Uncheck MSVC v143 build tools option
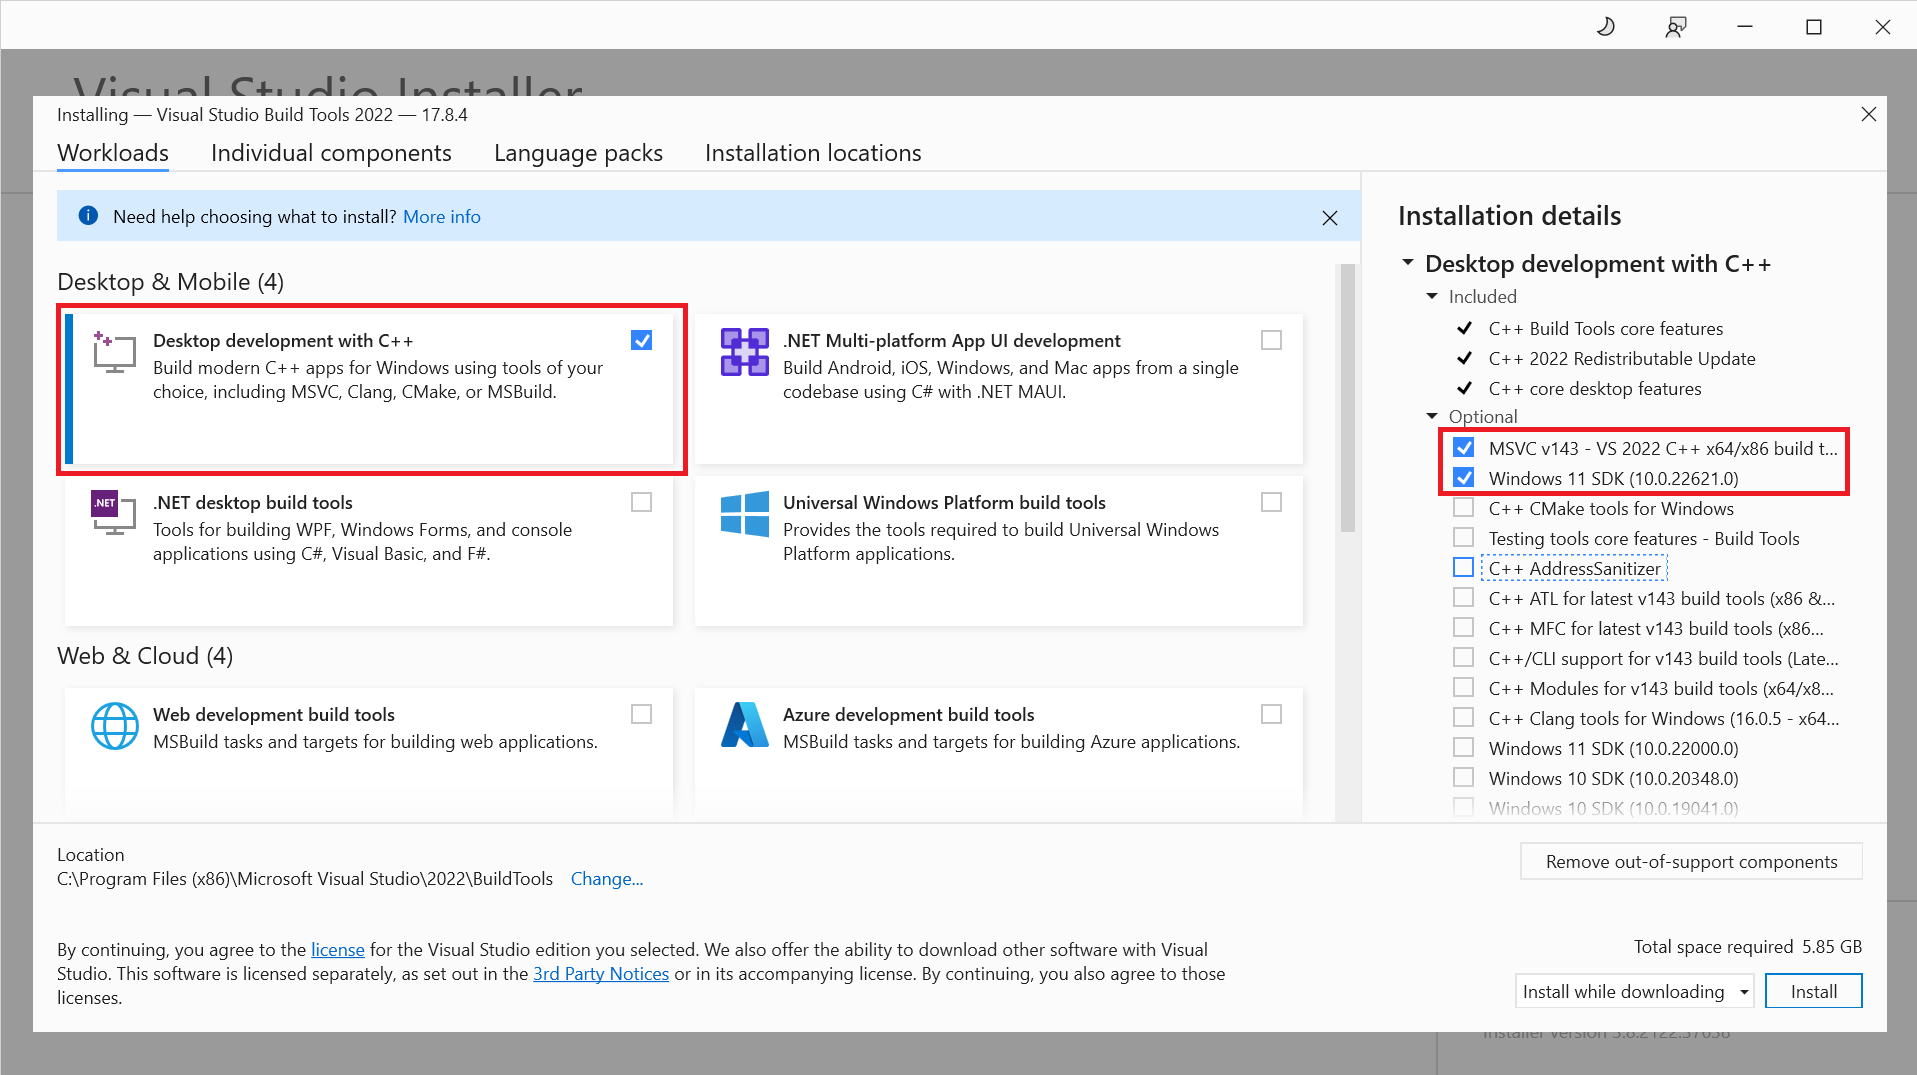The image size is (1917, 1075). point(1464,448)
